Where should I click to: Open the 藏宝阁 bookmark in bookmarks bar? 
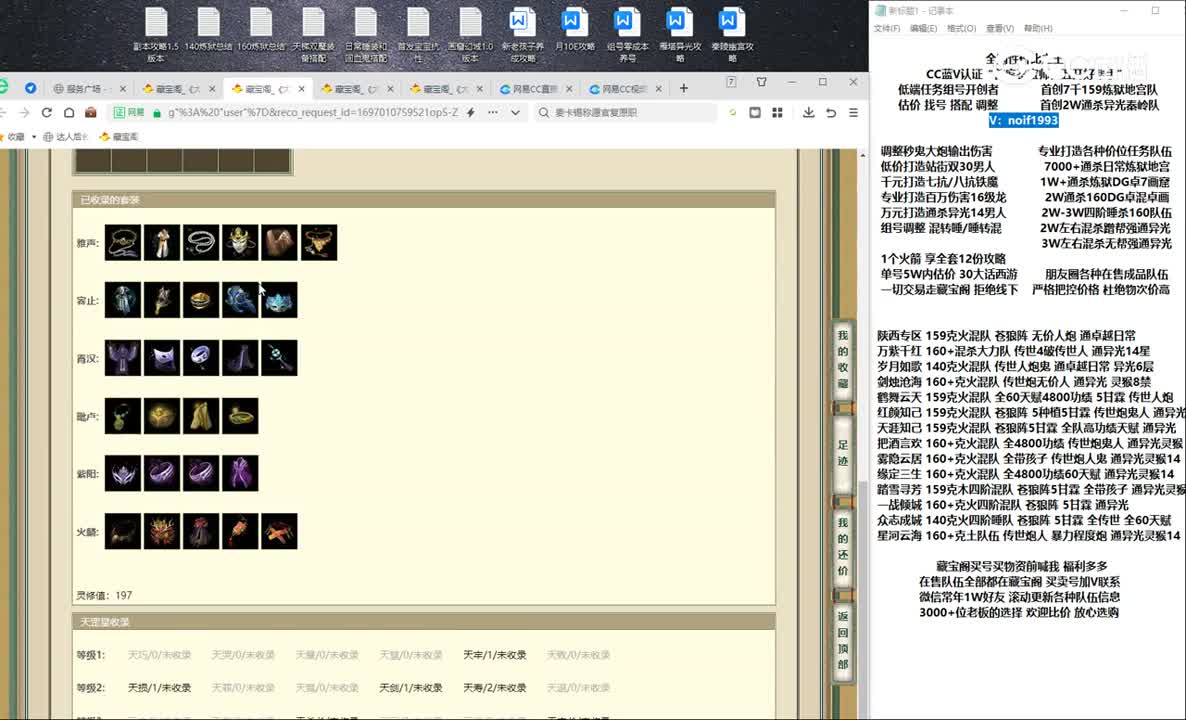point(119,137)
